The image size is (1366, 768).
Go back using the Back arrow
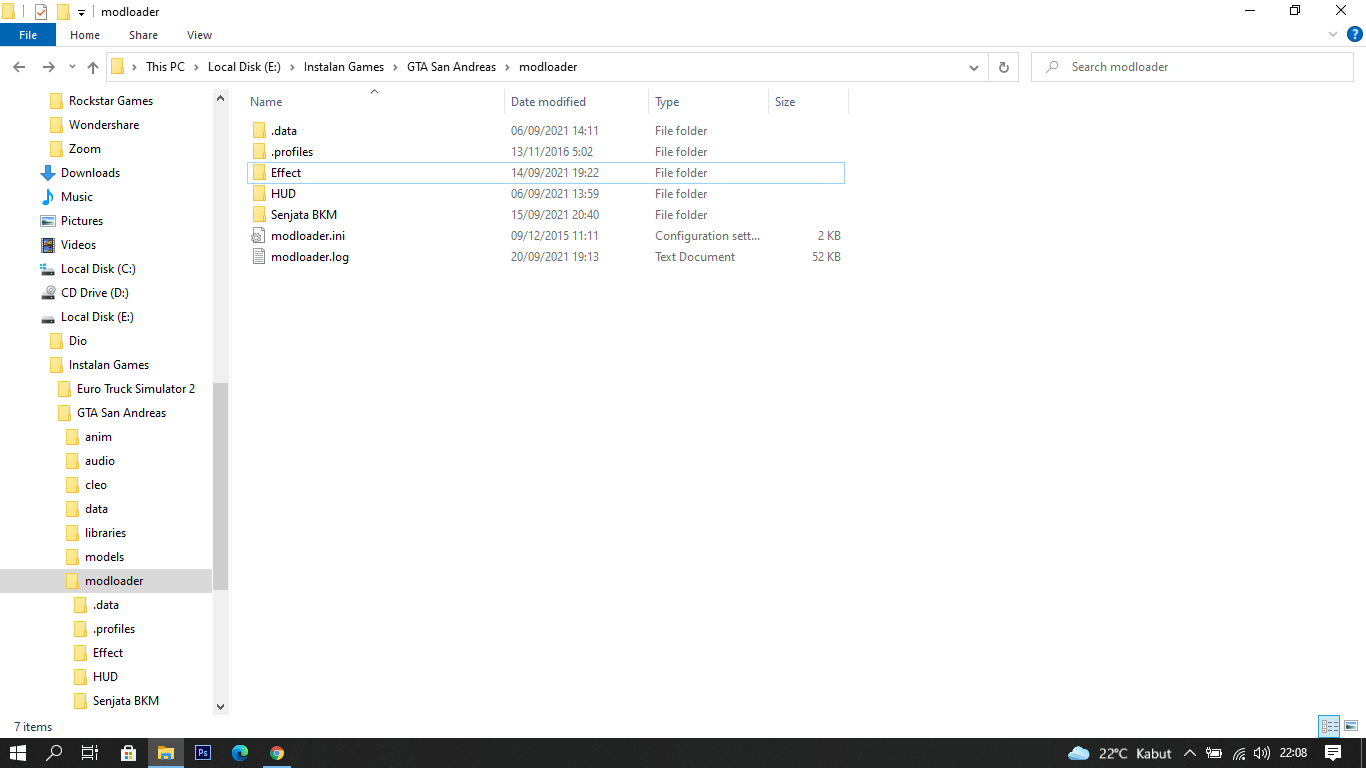19,67
